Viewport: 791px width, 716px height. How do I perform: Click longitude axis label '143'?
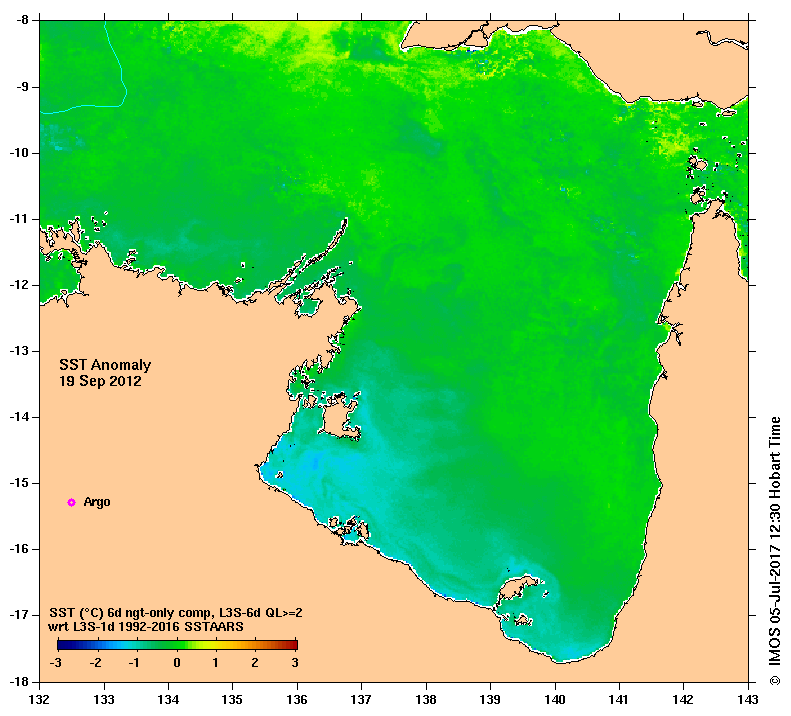click(x=748, y=699)
